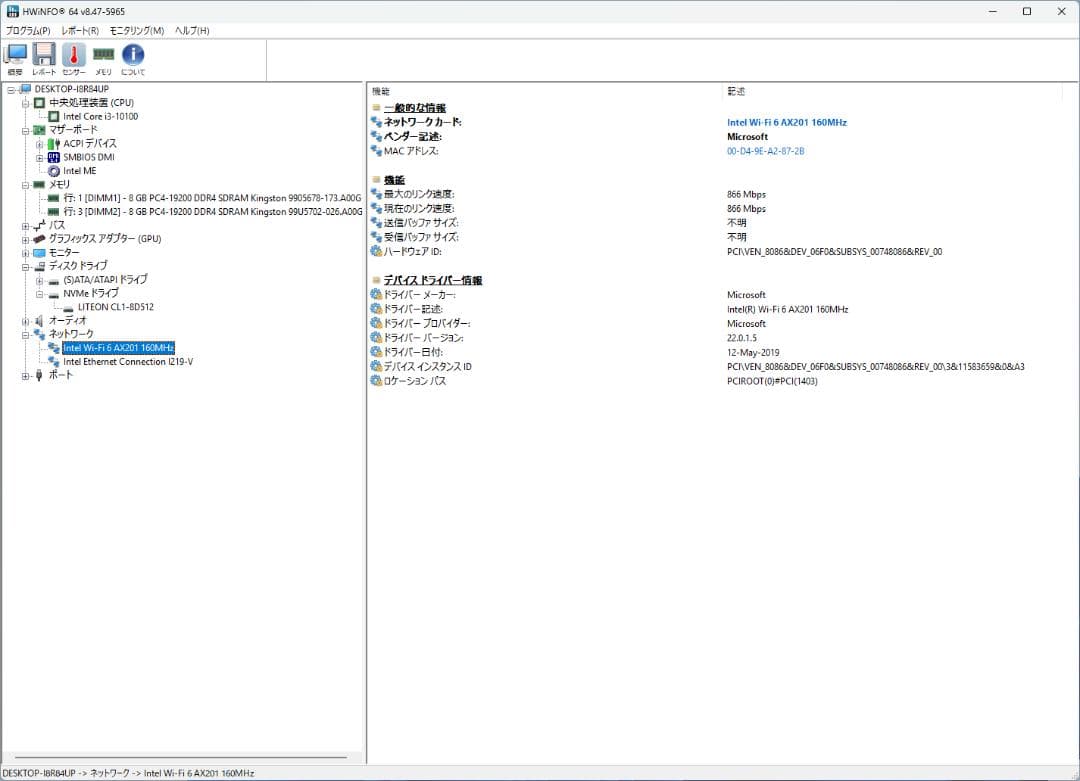Image resolution: width=1080 pixels, height=781 pixels.
Task: Collapse the 中央処理装置 (CPU) node
Action: coord(25,103)
